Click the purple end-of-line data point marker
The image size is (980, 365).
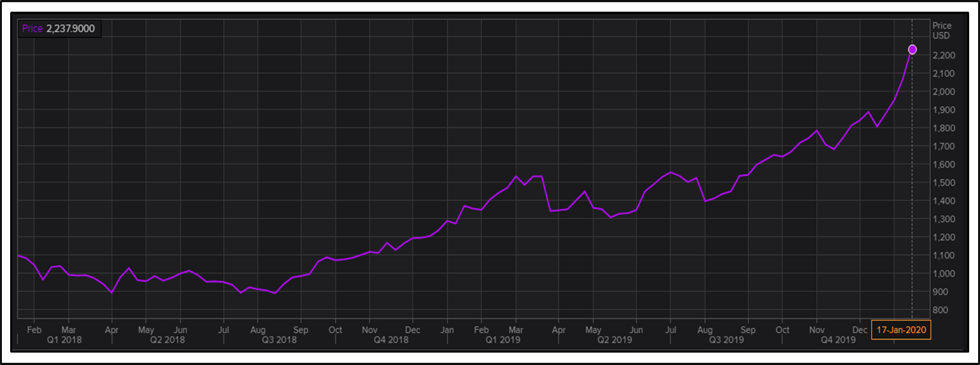tap(912, 49)
